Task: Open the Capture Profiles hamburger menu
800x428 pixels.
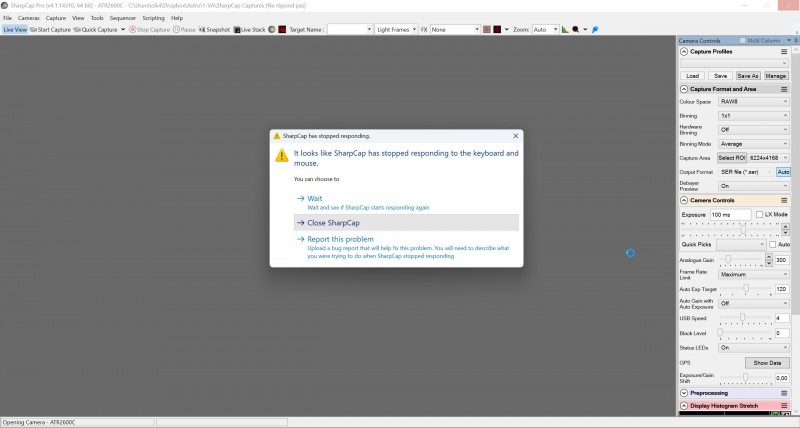Action: pyautogui.click(x=784, y=52)
